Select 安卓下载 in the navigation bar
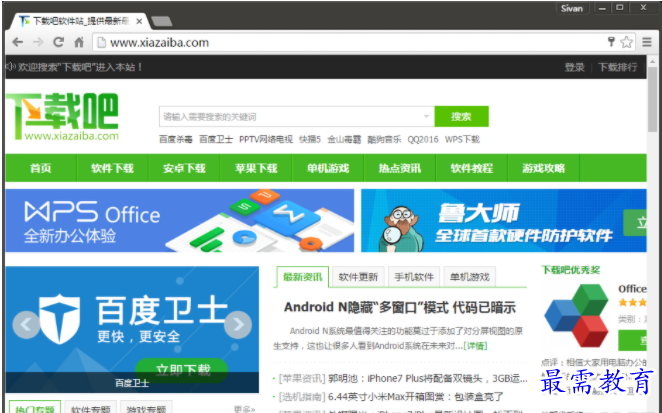The width and height of the screenshot is (662, 413). click(x=184, y=168)
